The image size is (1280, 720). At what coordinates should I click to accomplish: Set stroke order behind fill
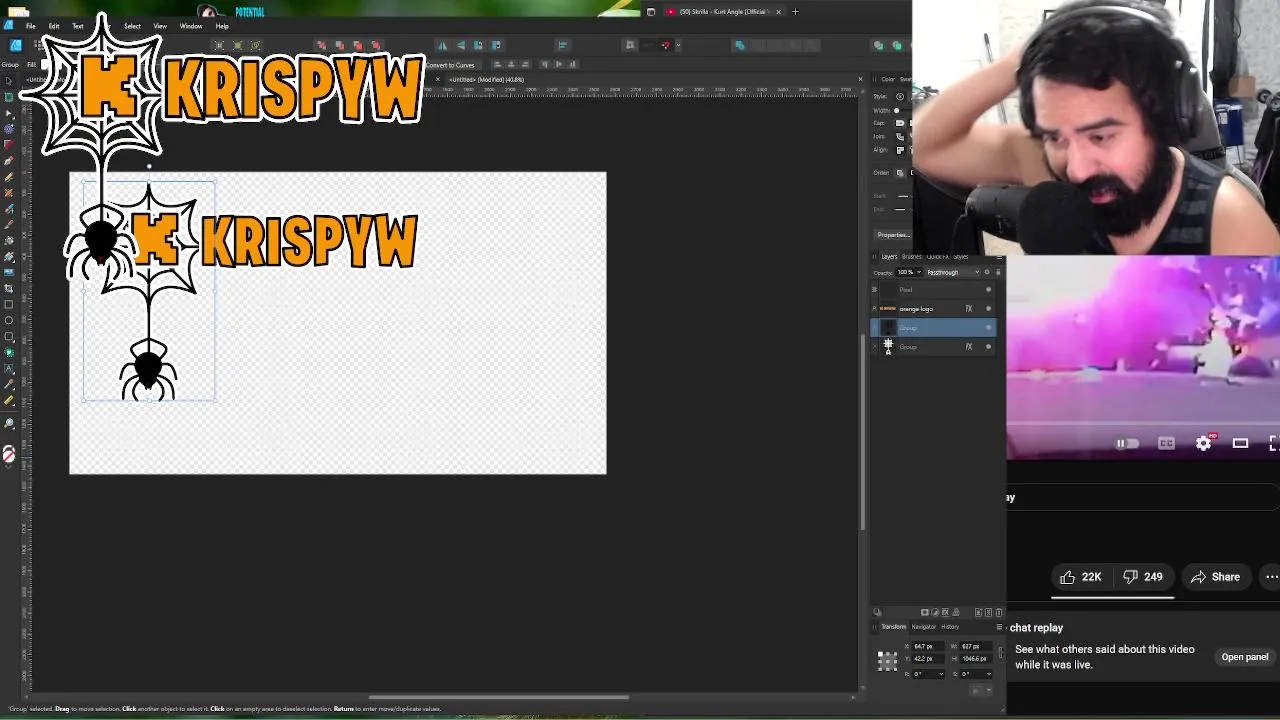click(x=899, y=173)
